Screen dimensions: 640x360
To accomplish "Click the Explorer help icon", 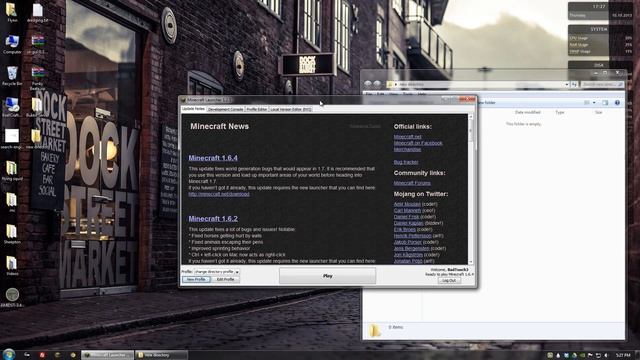I will pos(617,103).
